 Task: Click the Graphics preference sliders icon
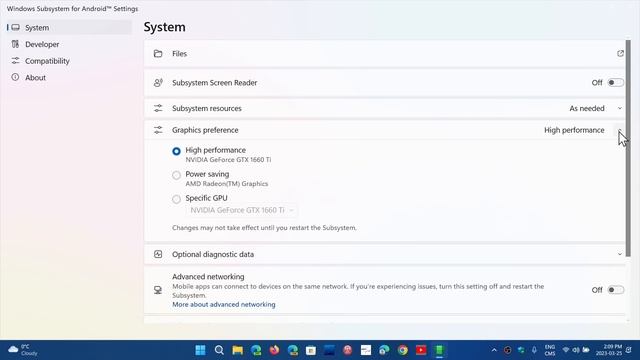(158, 130)
